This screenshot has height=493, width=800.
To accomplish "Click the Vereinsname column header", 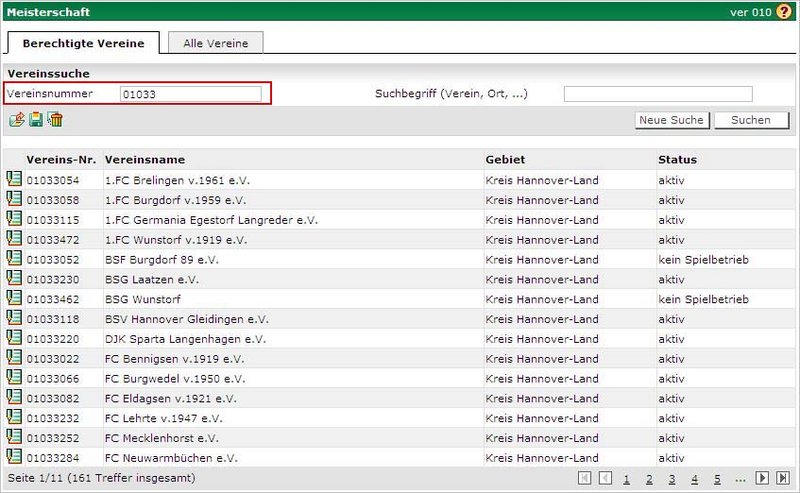I will [144, 160].
